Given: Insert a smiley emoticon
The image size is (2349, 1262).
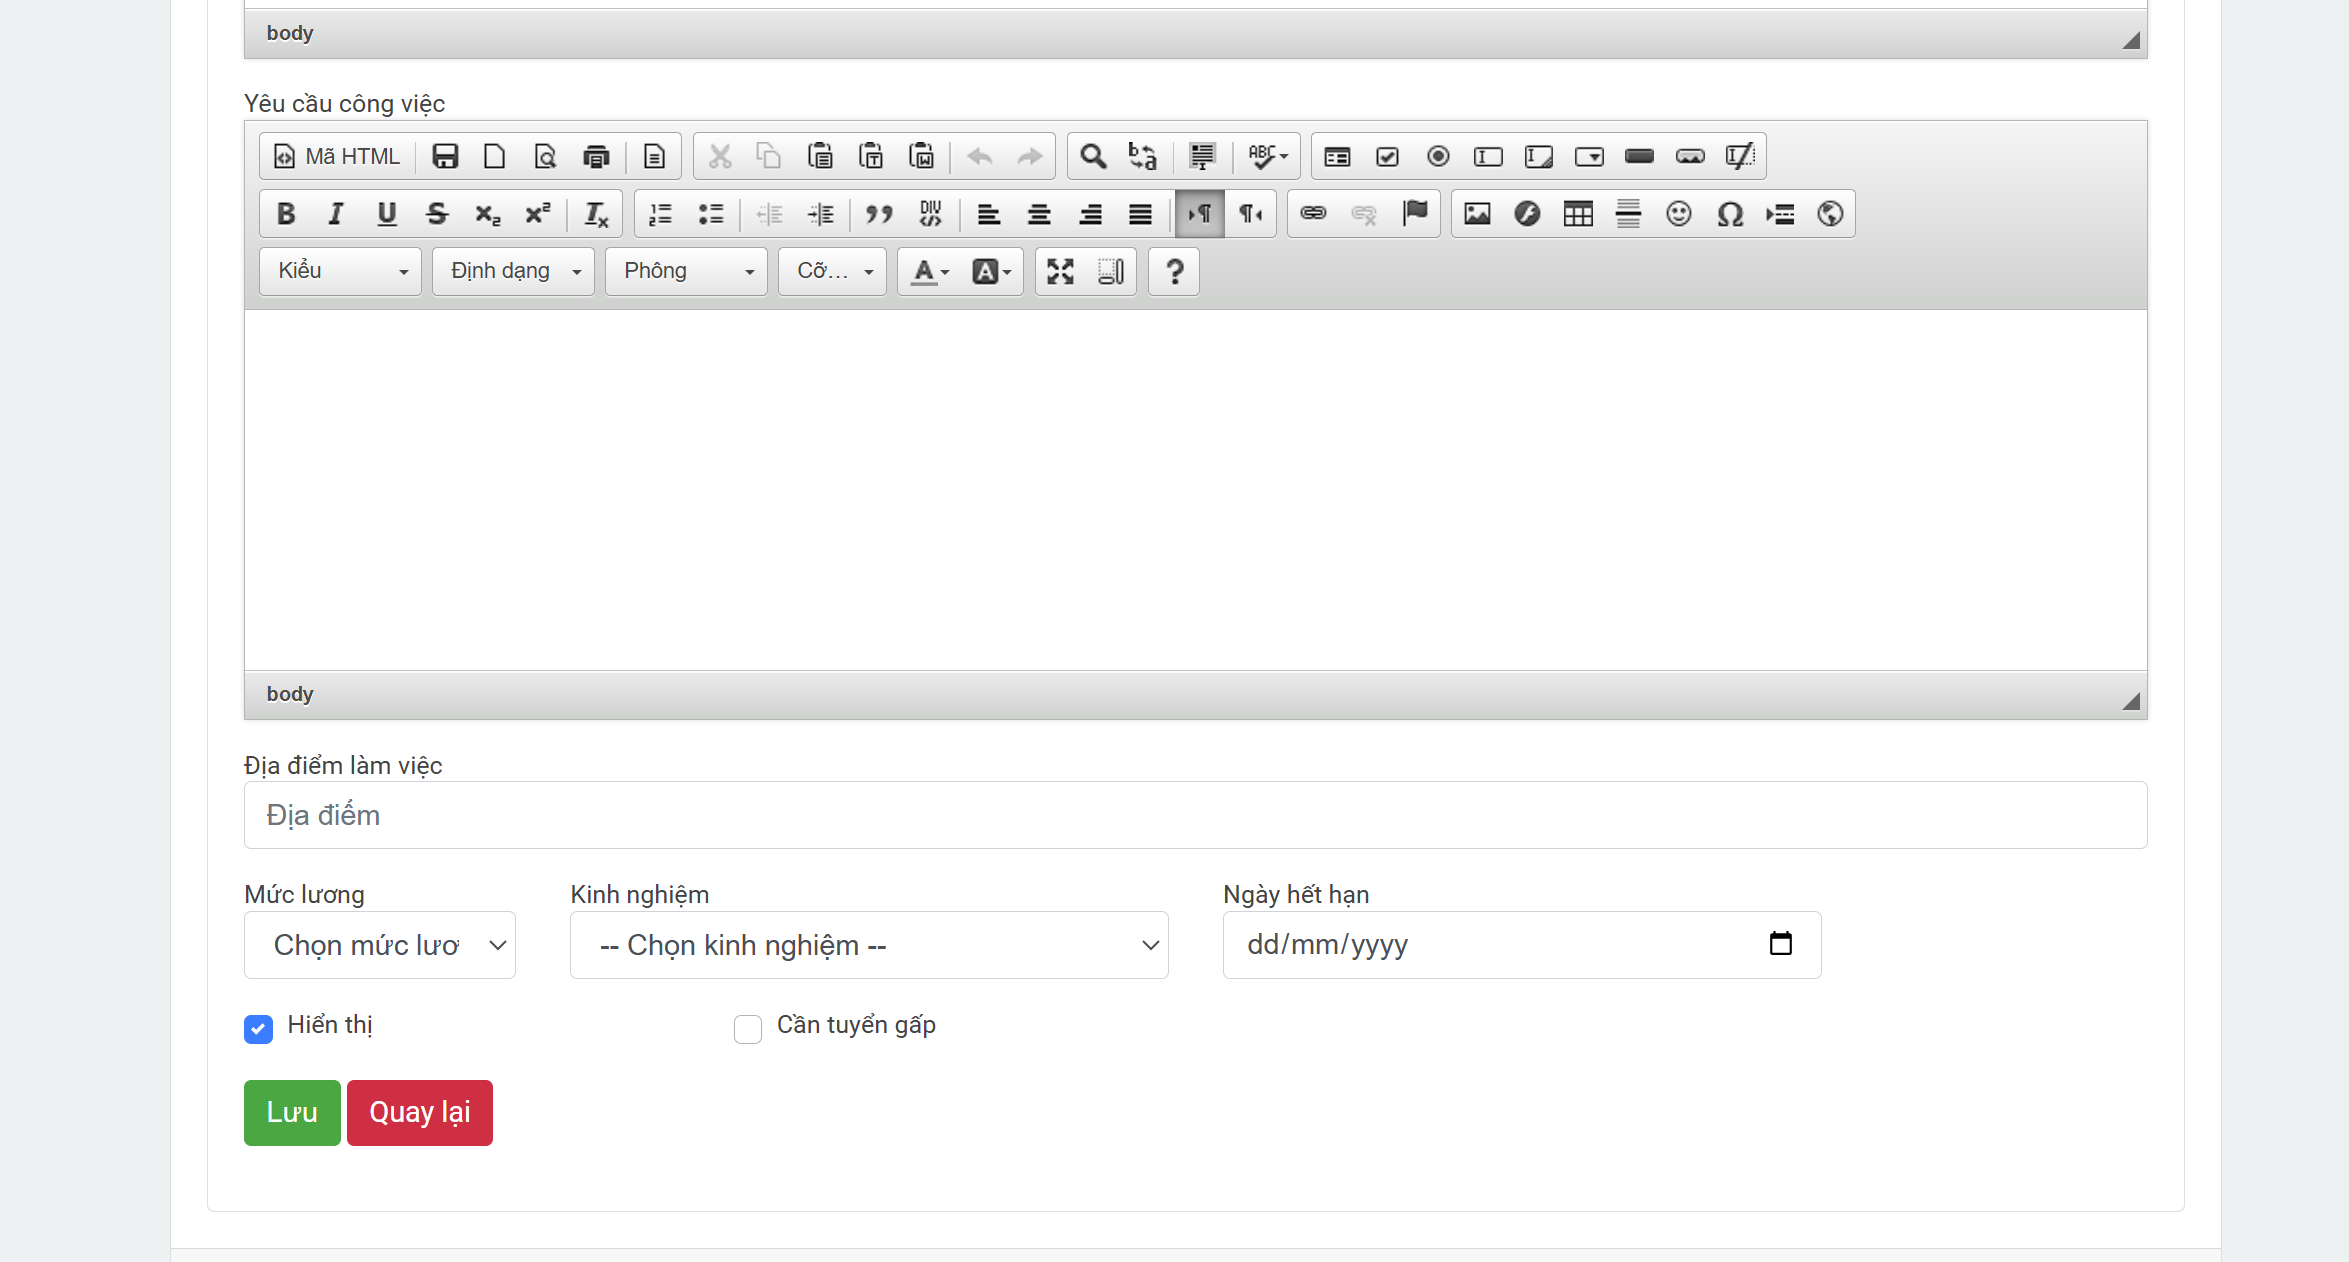Looking at the screenshot, I should click(1679, 214).
